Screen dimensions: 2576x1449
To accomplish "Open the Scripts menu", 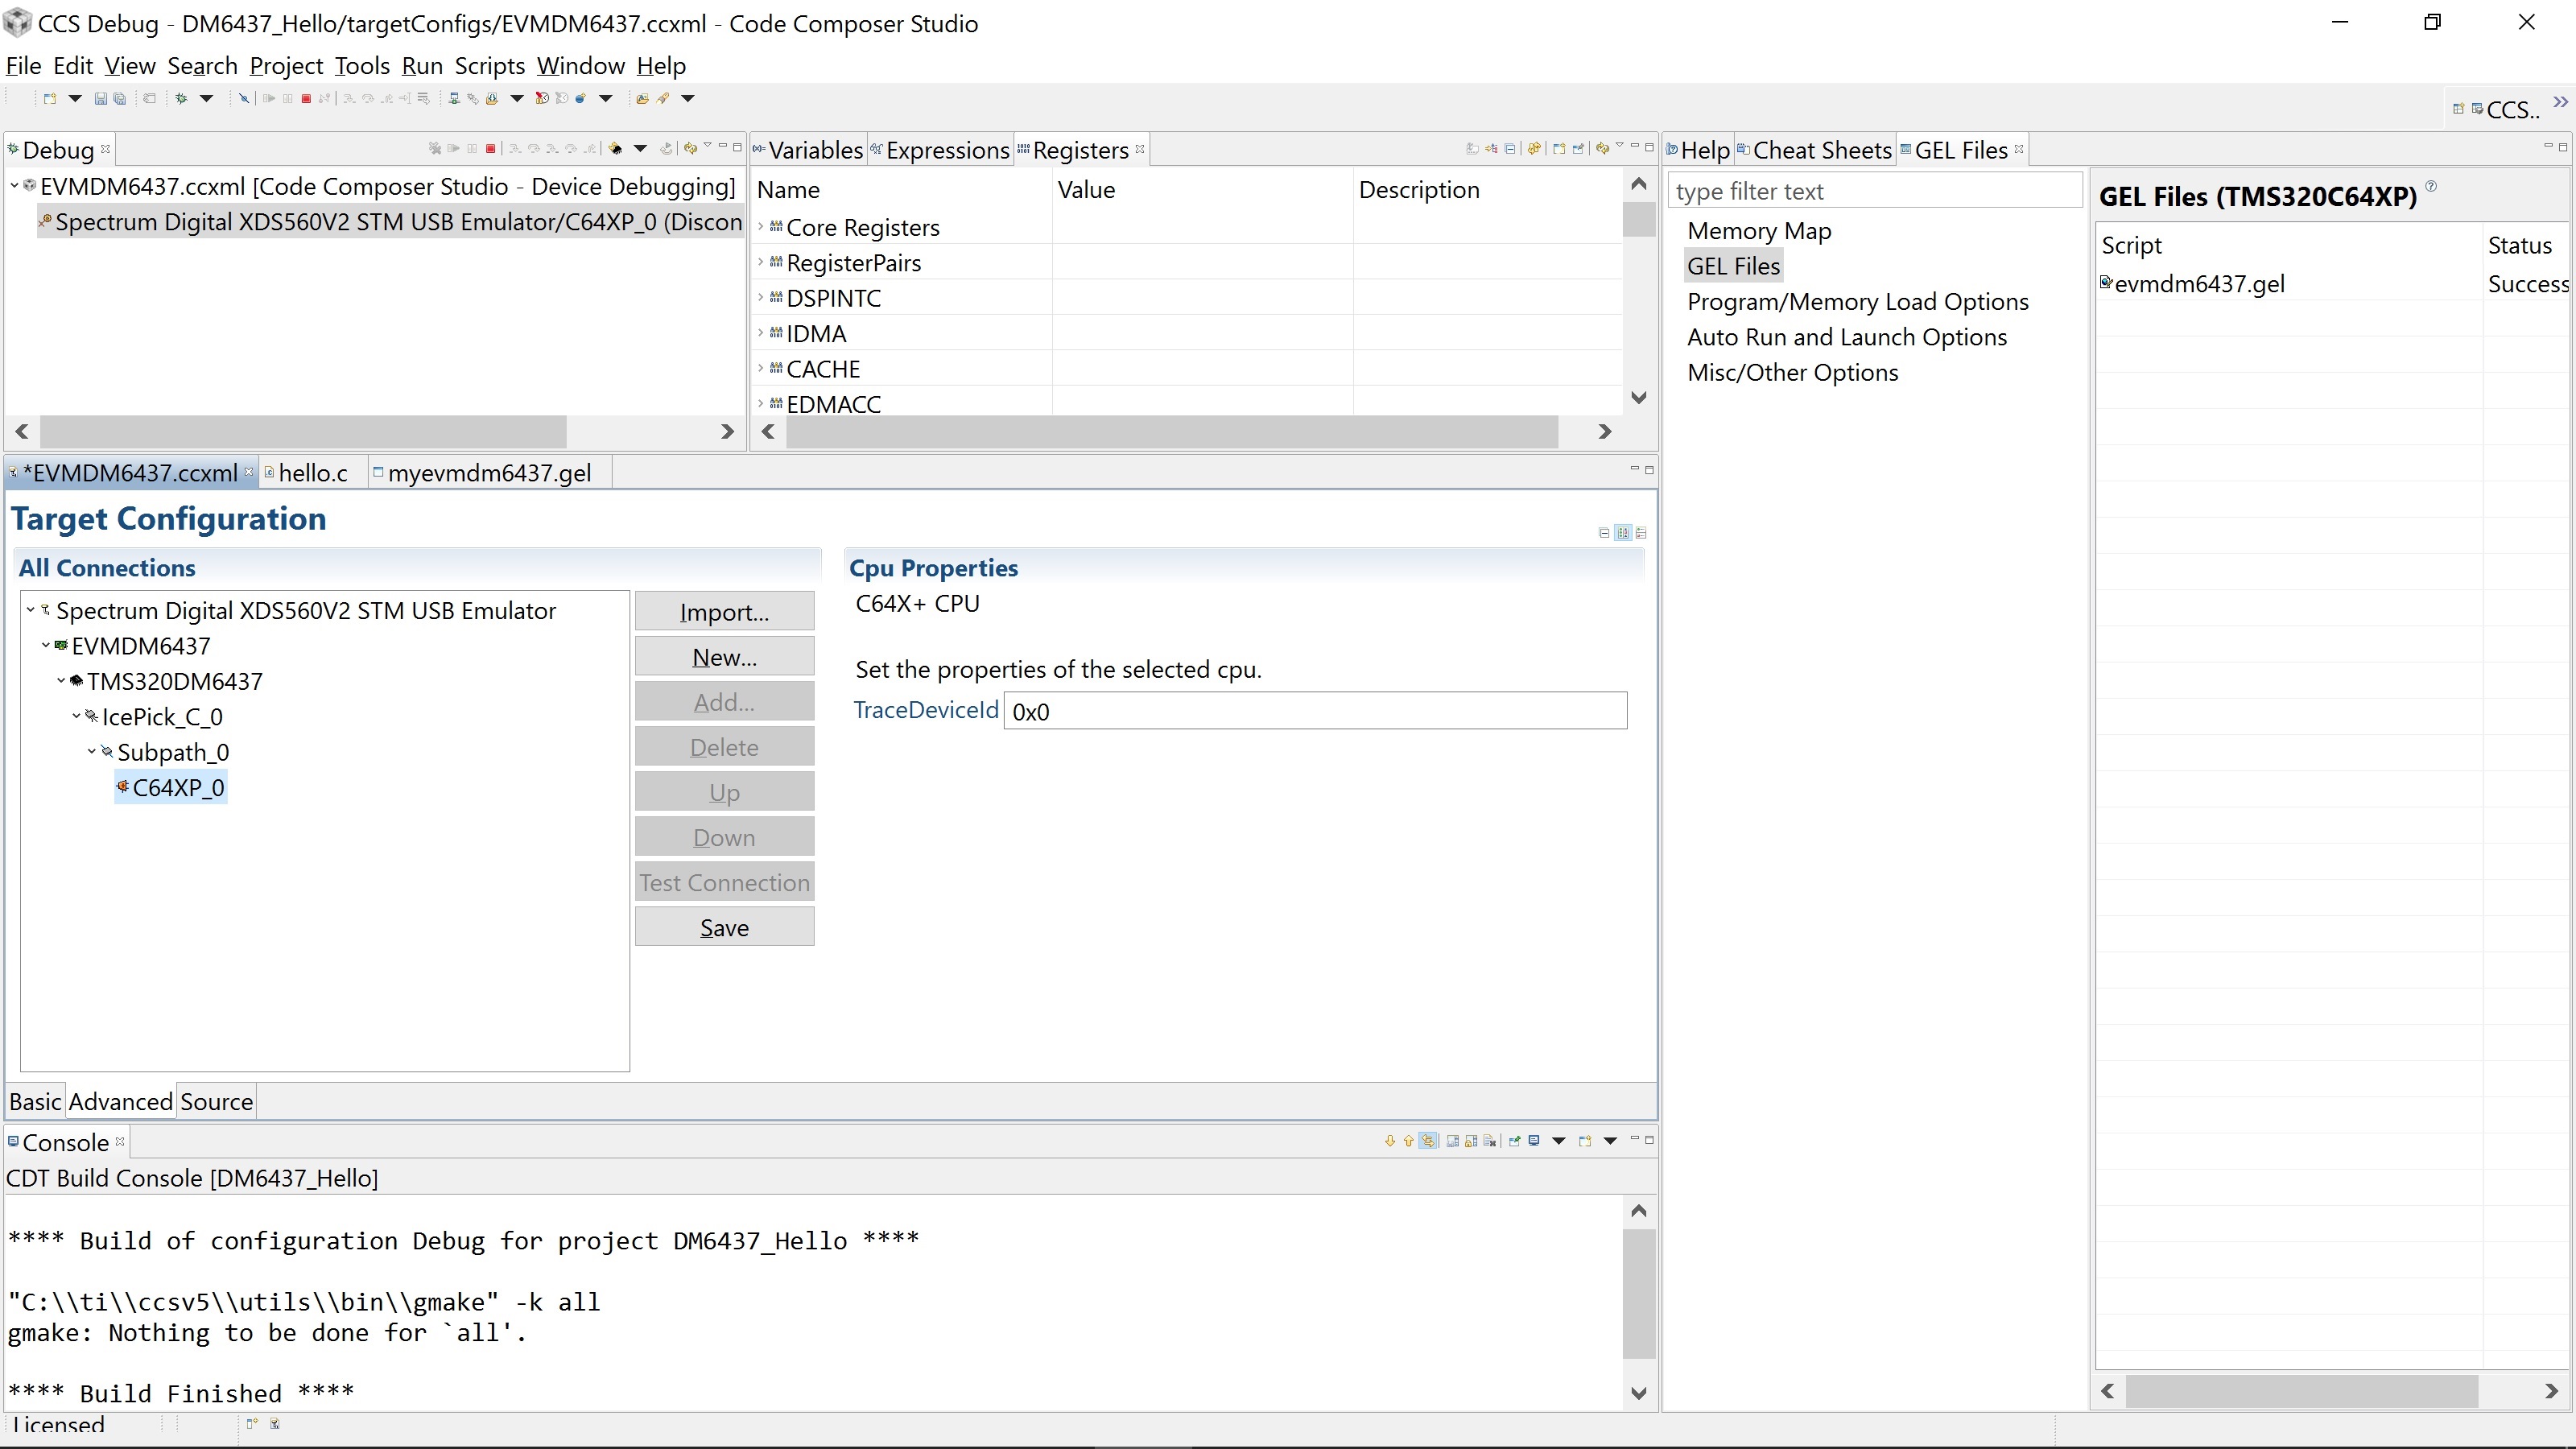I will point(490,66).
